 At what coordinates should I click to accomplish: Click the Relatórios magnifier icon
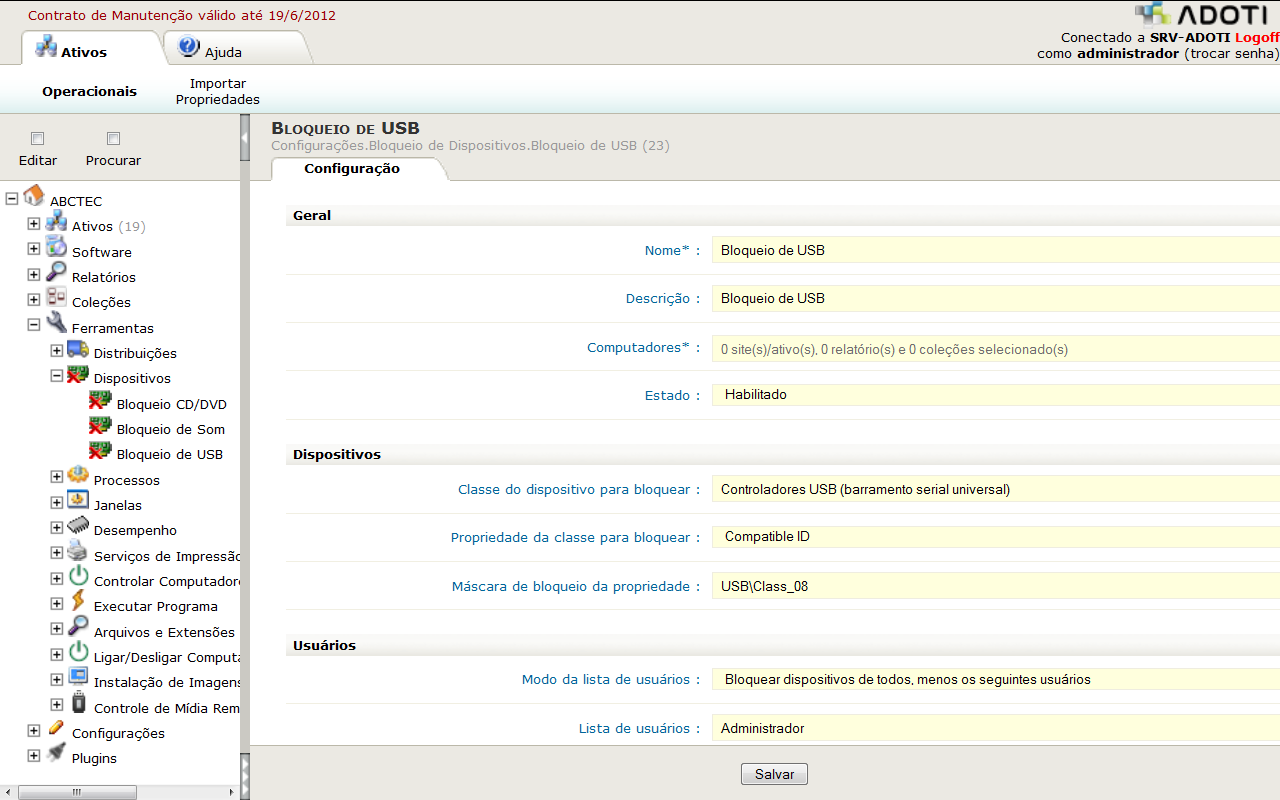coord(56,272)
